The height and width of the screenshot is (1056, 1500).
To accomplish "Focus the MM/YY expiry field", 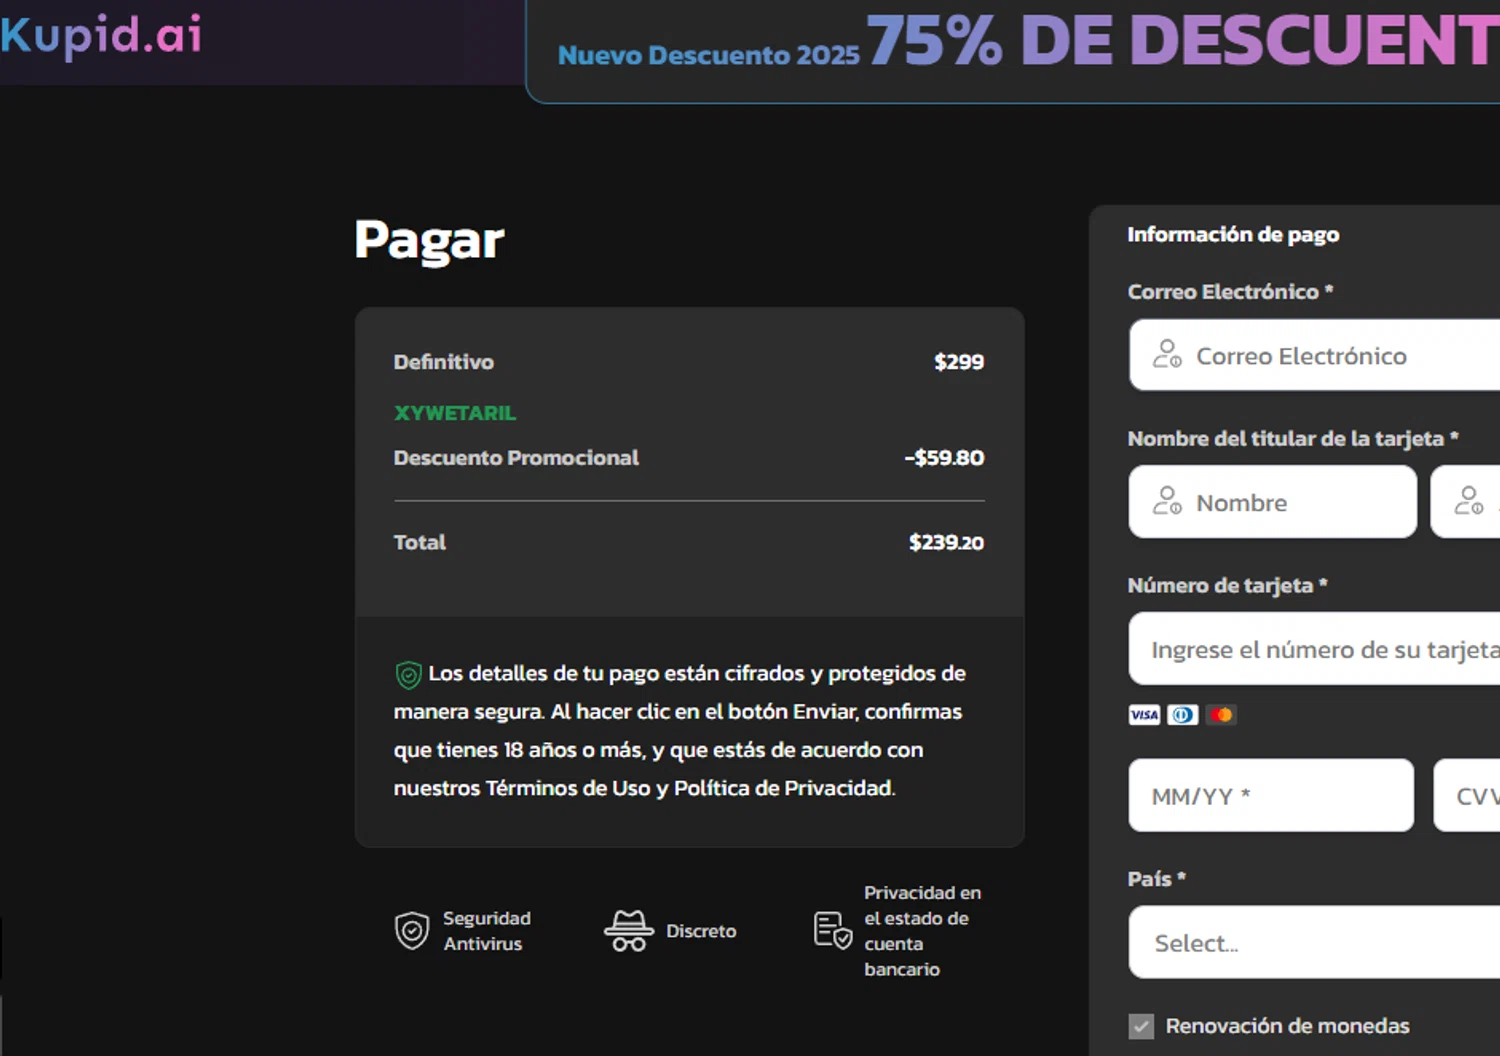I will [x=1271, y=795].
